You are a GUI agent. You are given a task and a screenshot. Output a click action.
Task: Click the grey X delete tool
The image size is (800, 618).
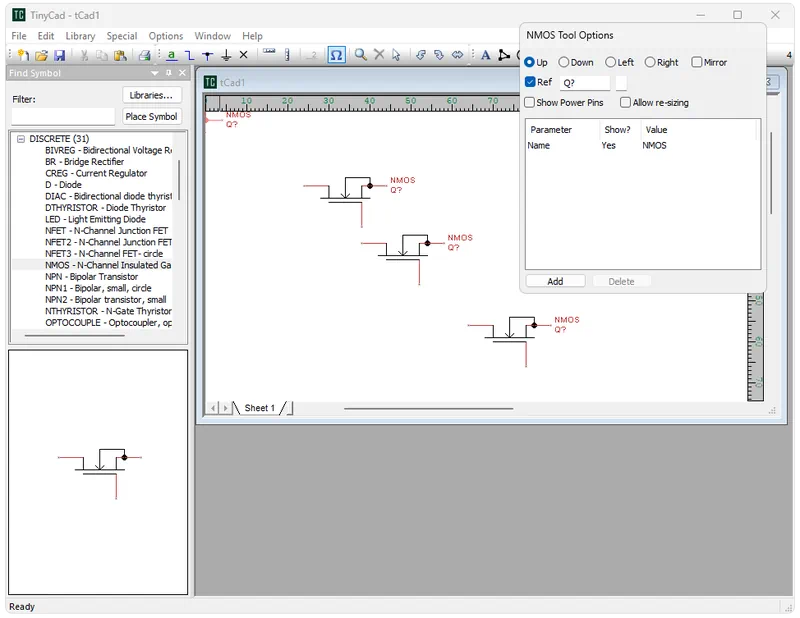(x=379, y=54)
